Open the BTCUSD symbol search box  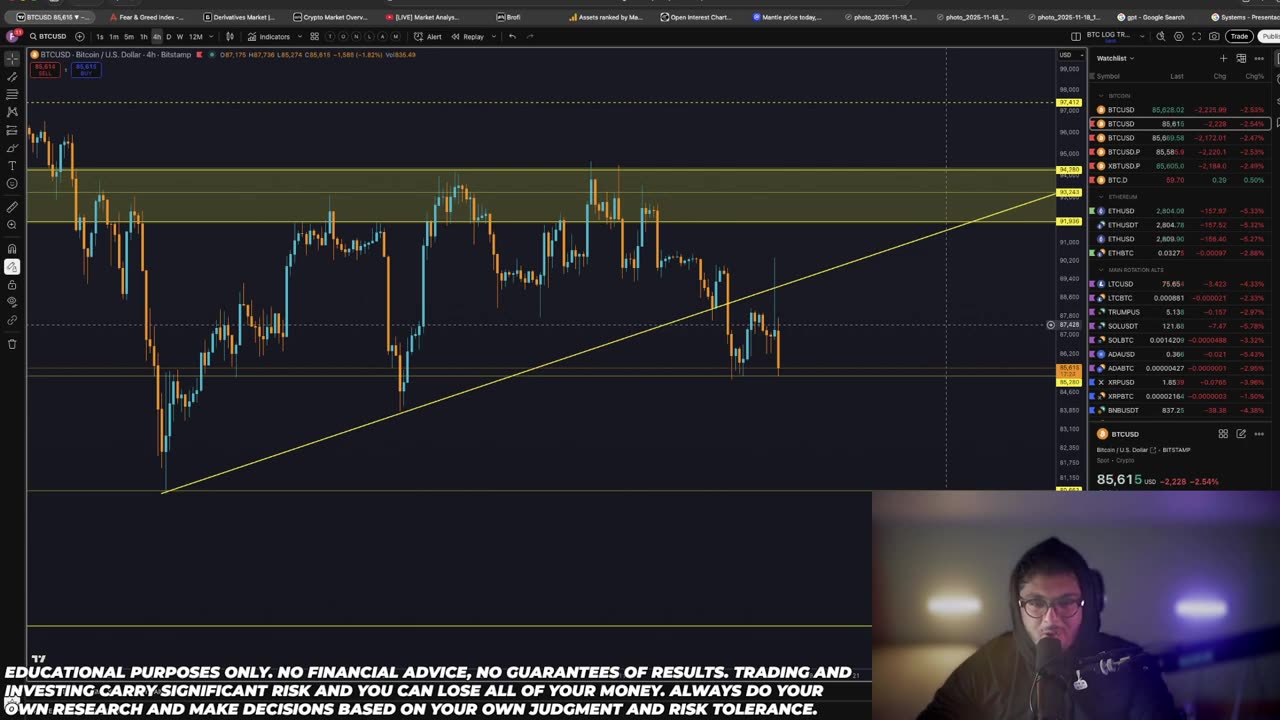pos(47,36)
